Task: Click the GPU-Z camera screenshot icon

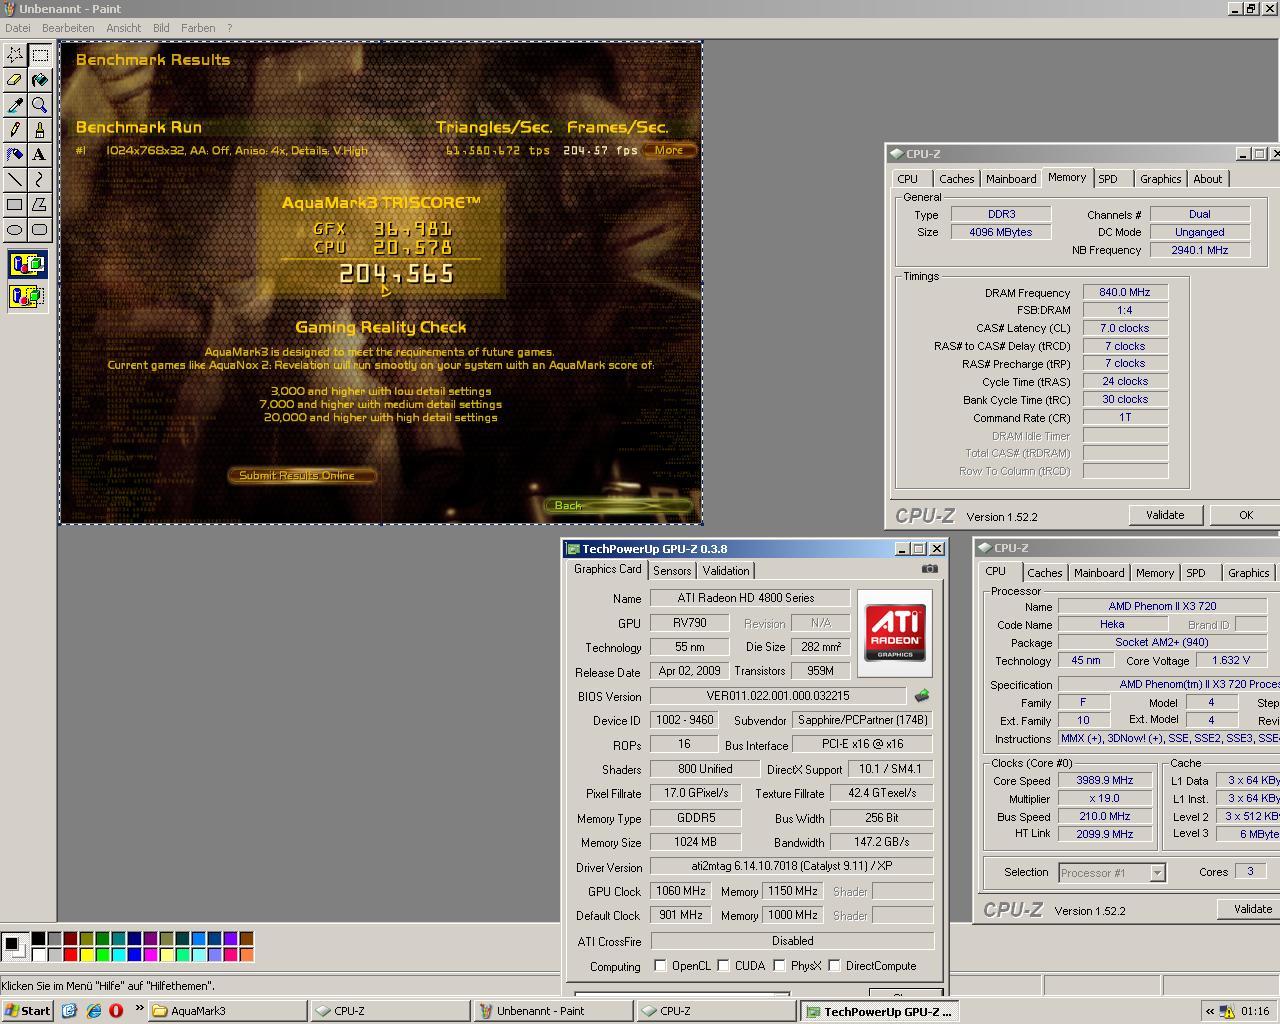Action: coord(930,569)
